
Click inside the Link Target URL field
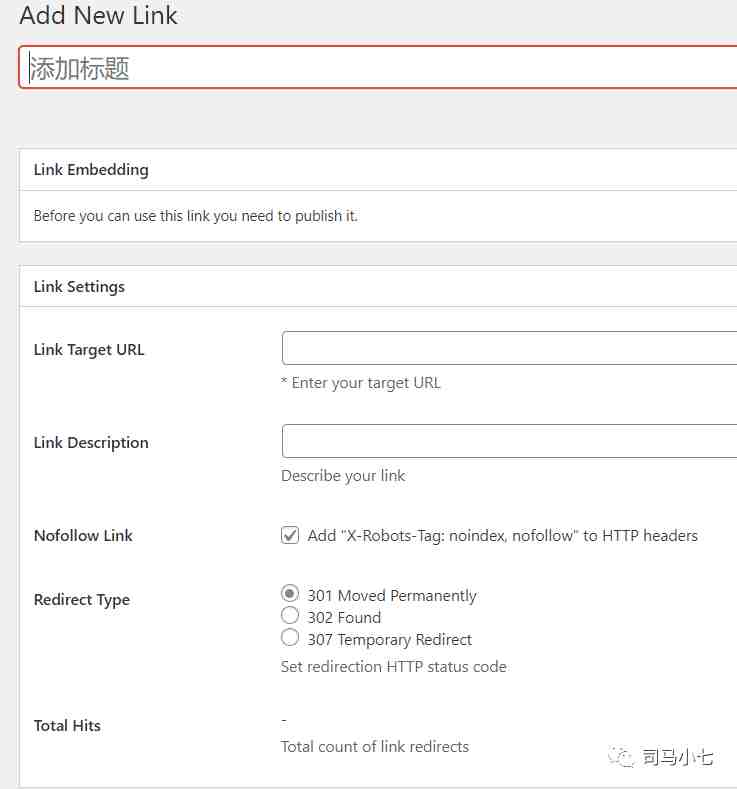(510, 348)
